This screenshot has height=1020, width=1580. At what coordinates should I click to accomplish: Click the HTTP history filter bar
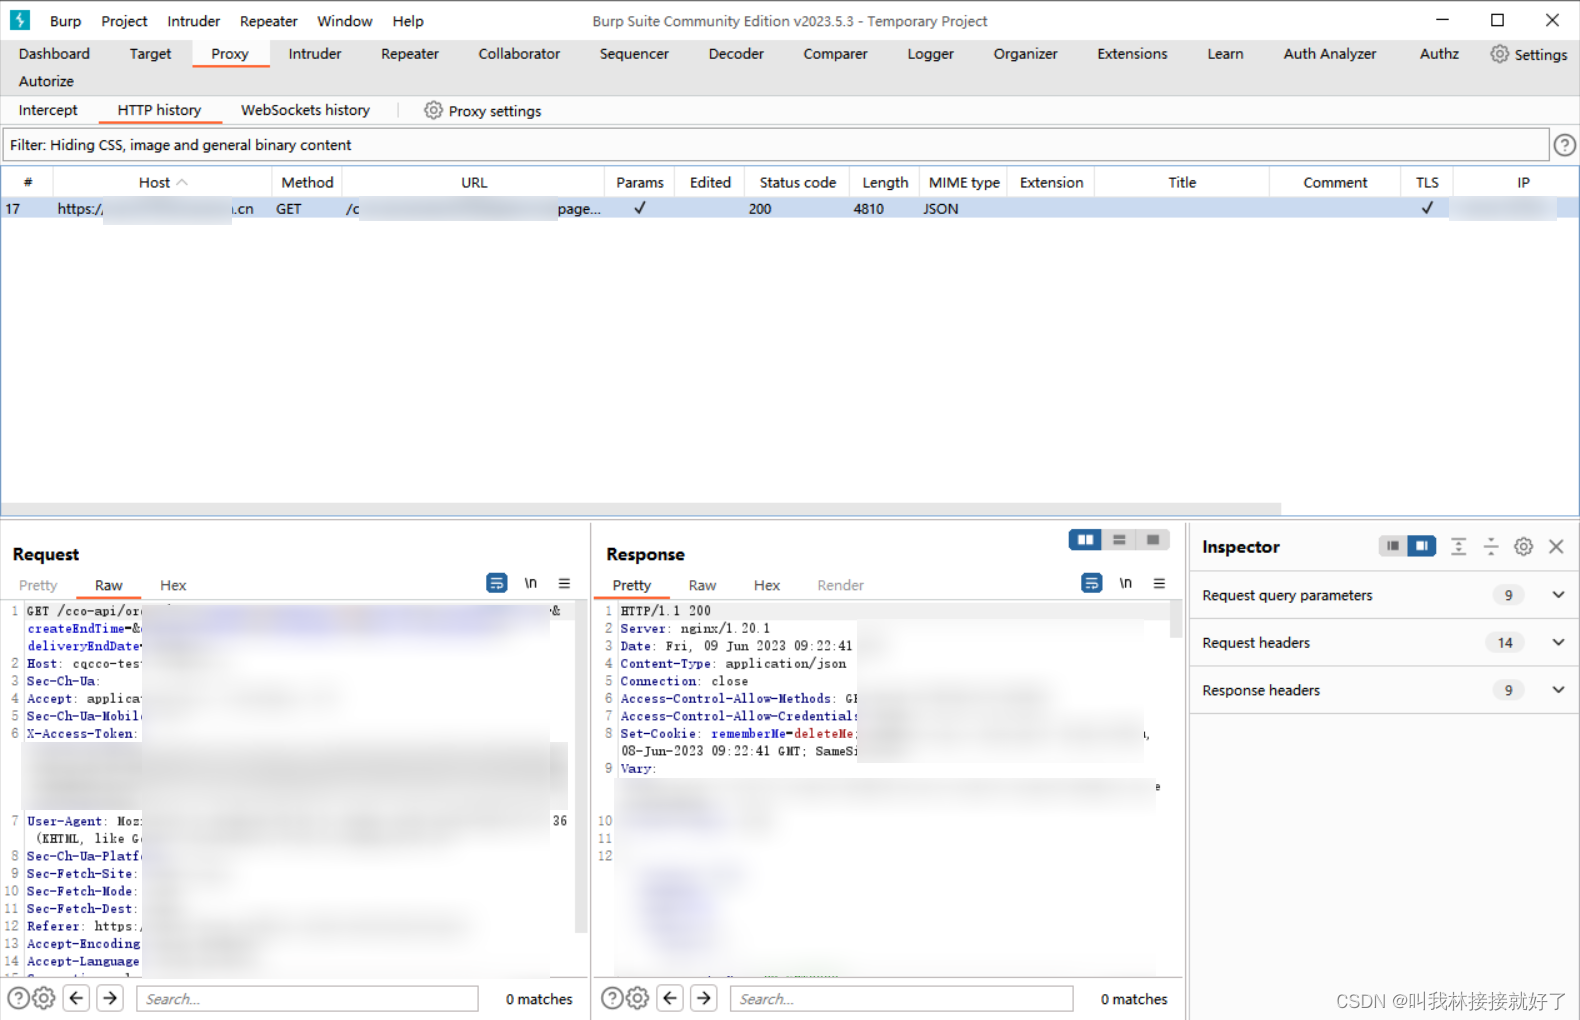[776, 145]
